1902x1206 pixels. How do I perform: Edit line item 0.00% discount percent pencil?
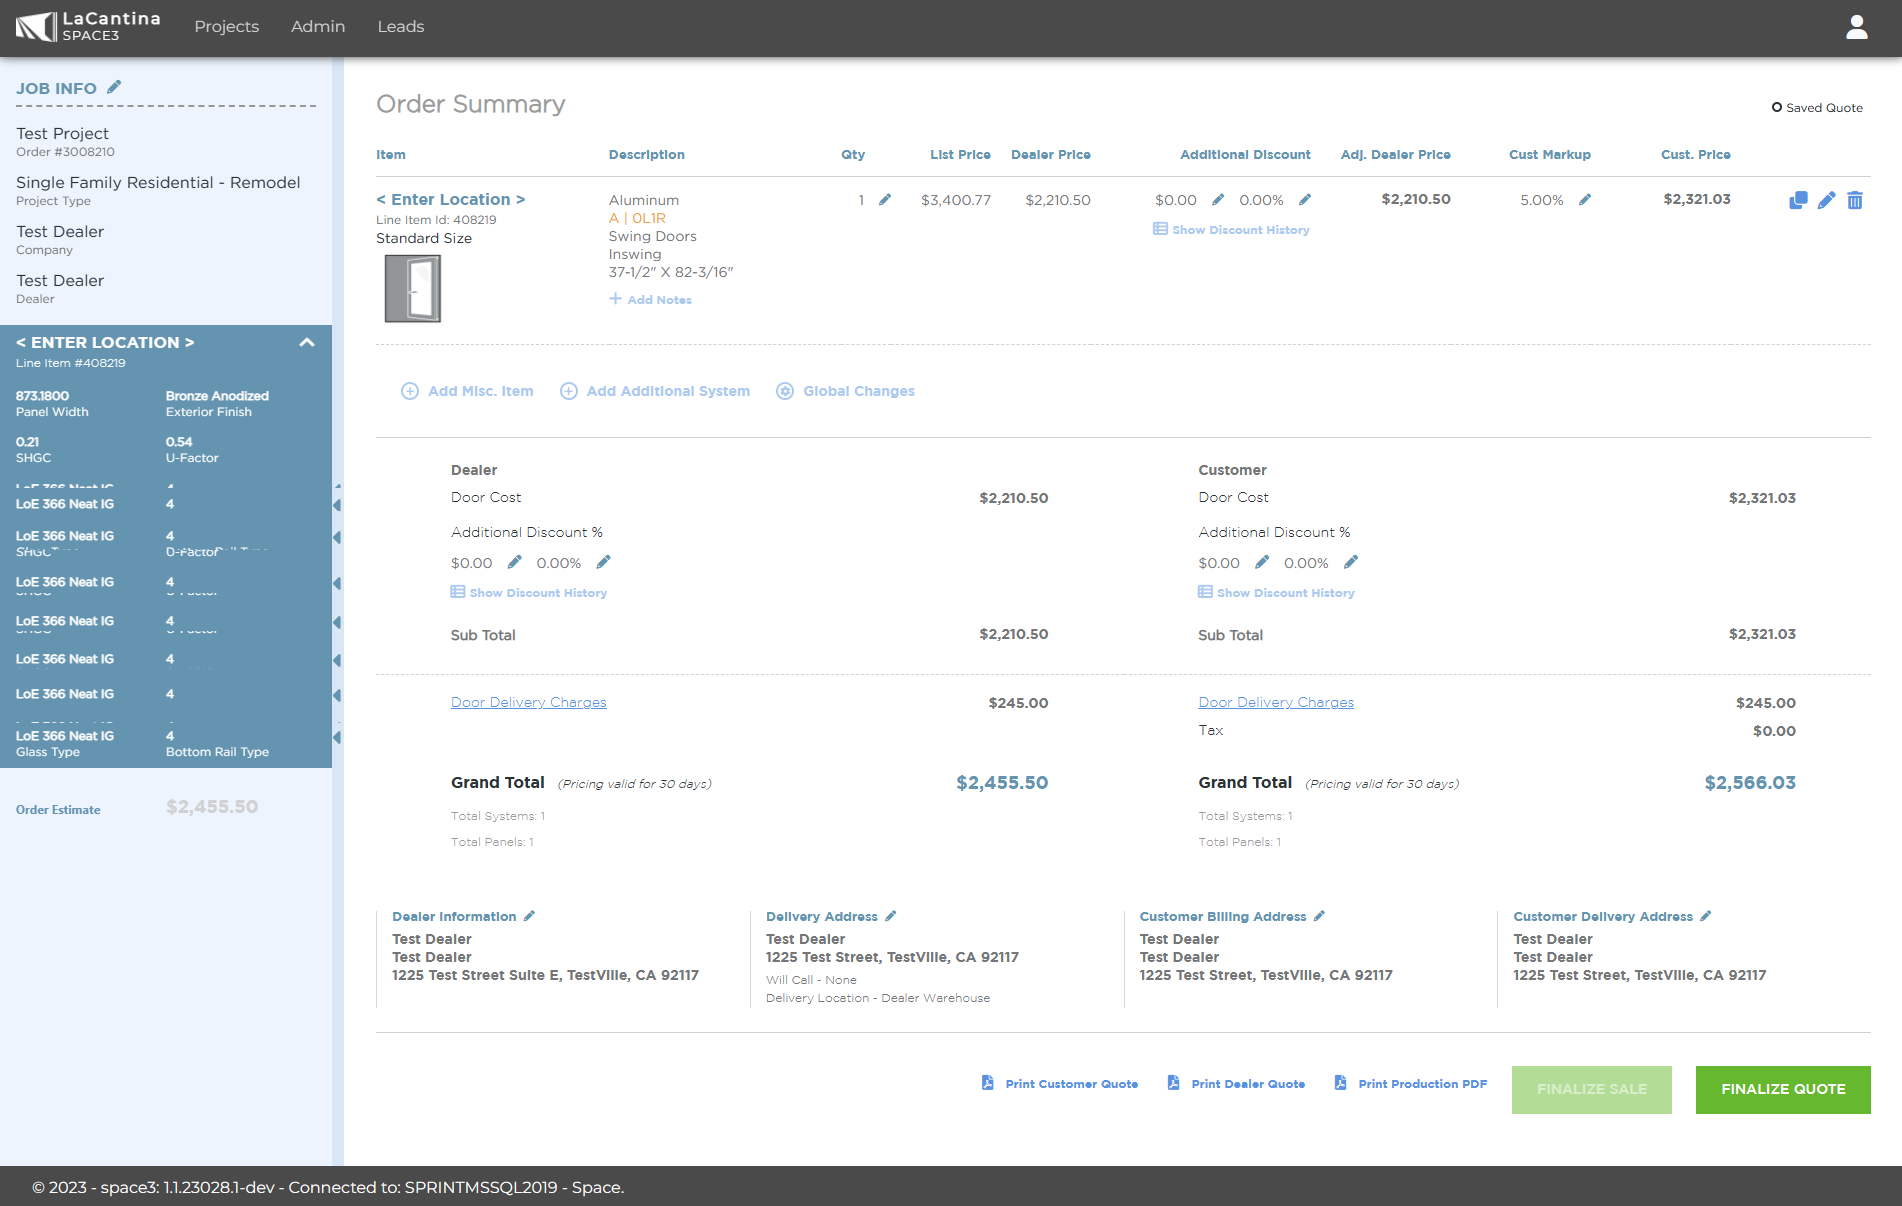[x=1304, y=199]
